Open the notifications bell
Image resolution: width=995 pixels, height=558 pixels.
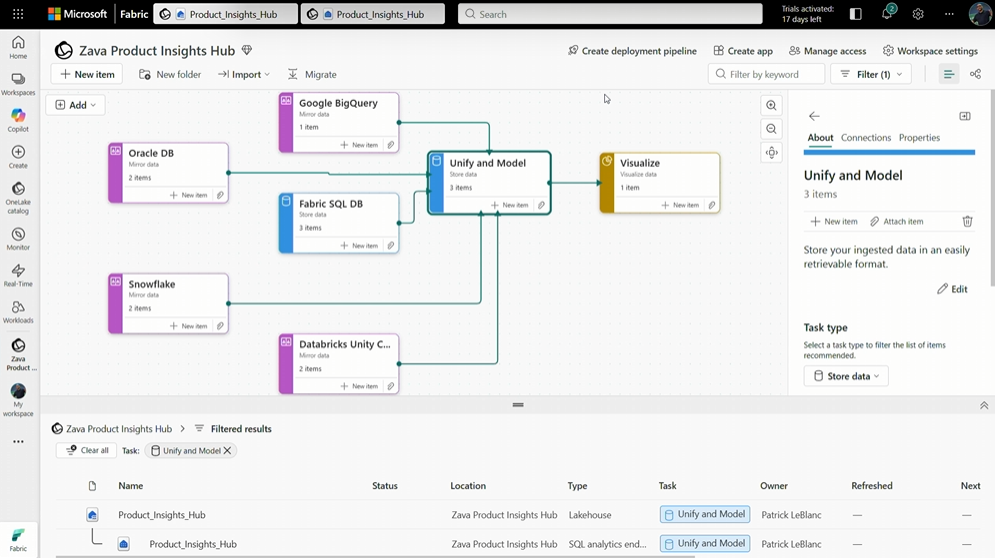pos(887,14)
